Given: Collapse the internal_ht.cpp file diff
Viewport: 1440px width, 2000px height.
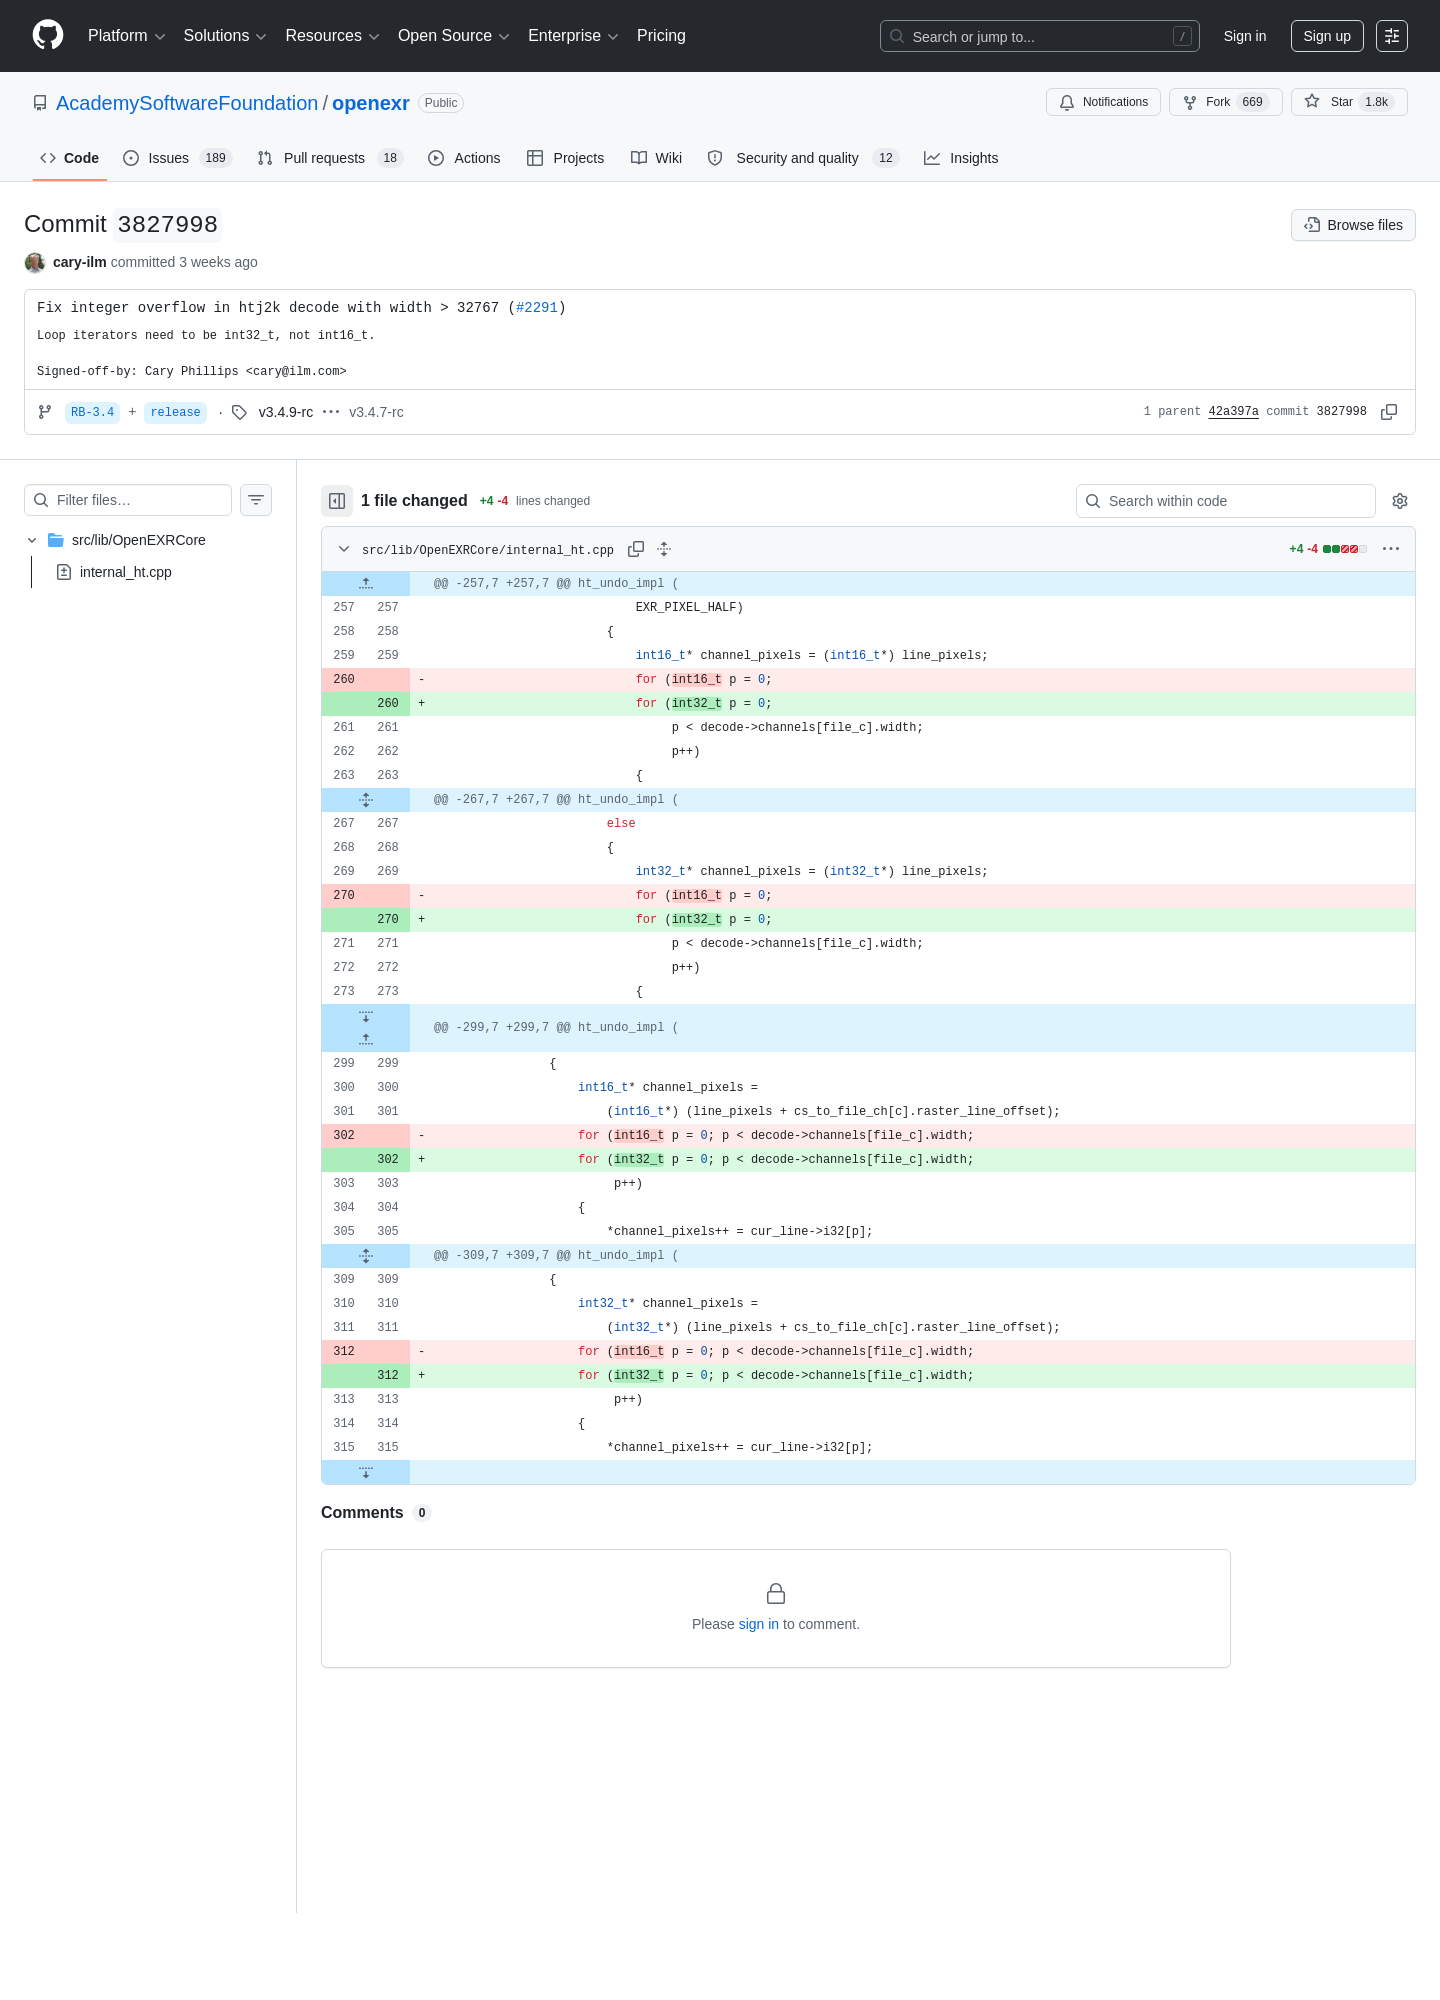Looking at the screenshot, I should coord(344,549).
